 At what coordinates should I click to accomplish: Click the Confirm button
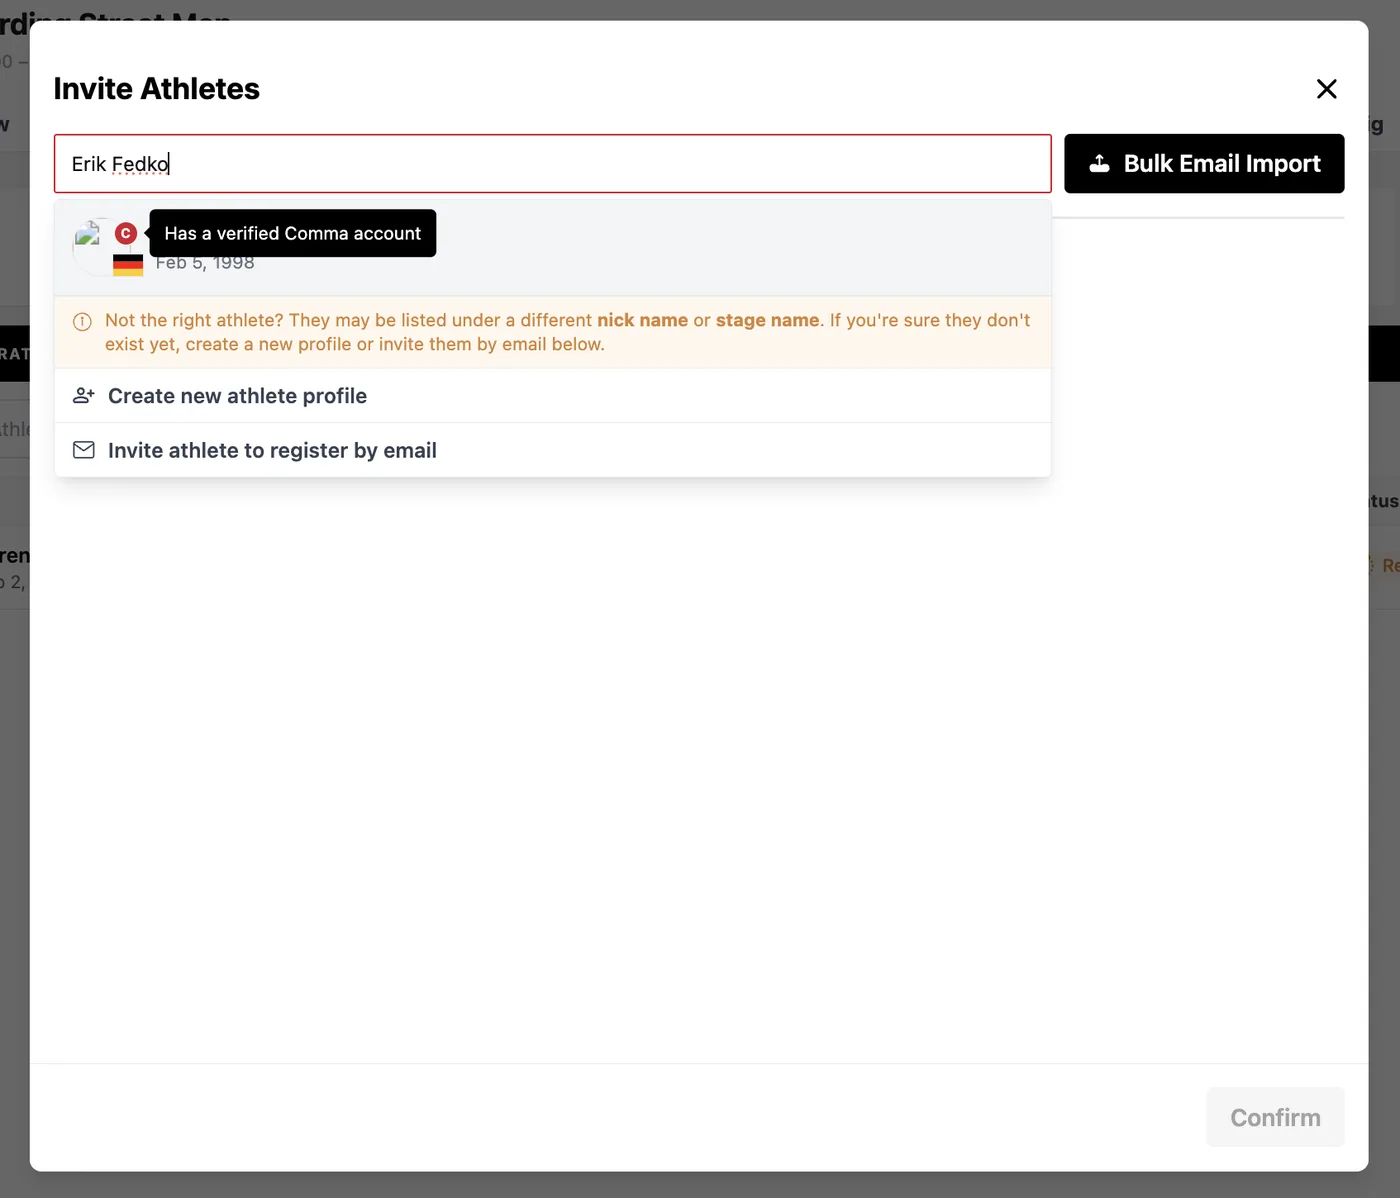[1275, 1117]
